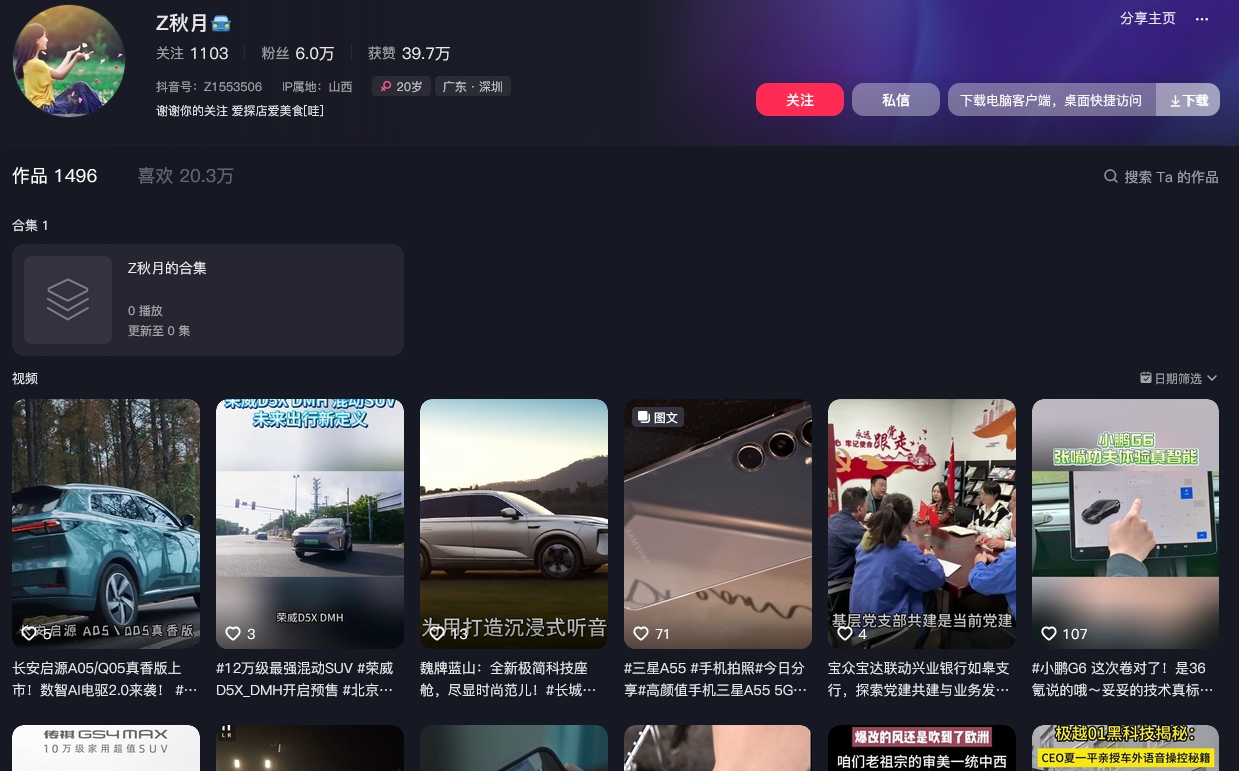The height and width of the screenshot is (771, 1239).
Task: Click the 合集 1 section heading
Action: point(30,226)
